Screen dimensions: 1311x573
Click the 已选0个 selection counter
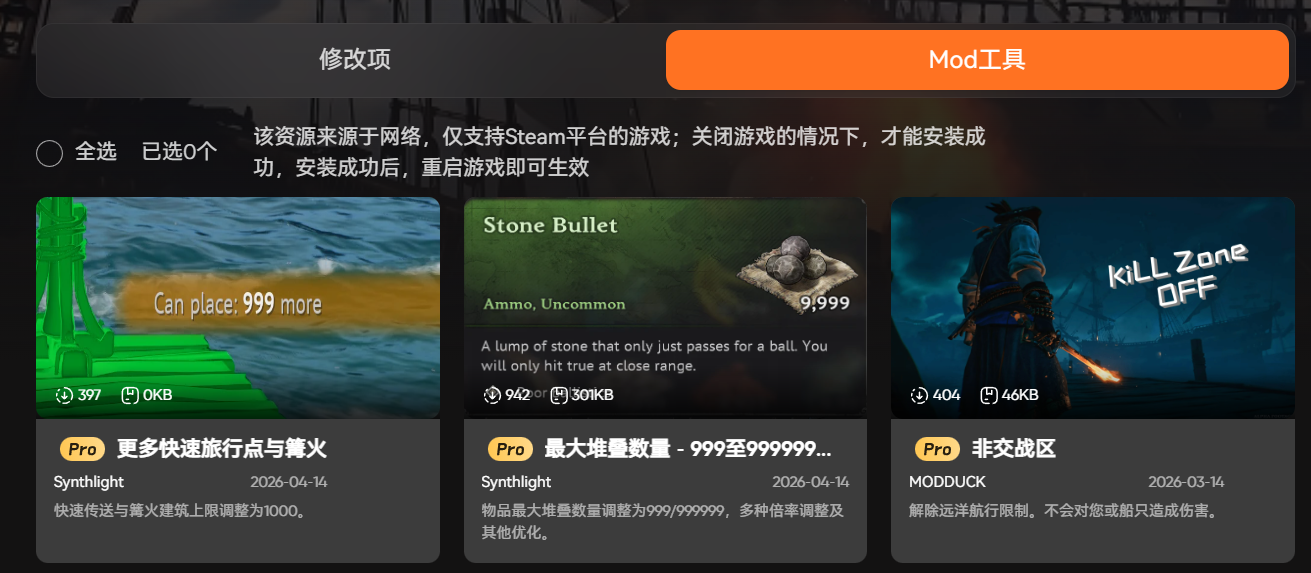point(179,152)
